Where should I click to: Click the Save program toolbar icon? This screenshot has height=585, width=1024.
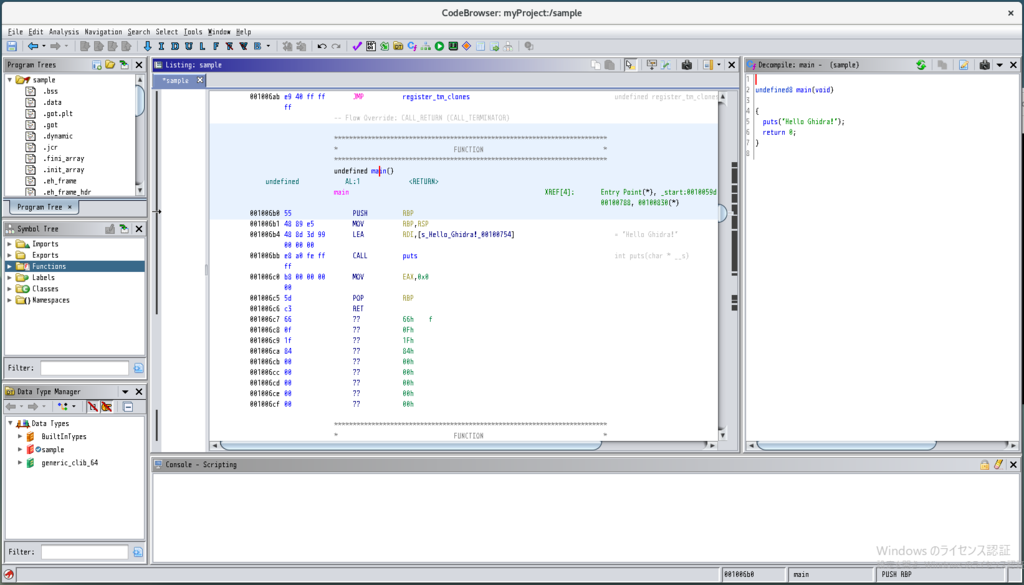(11, 46)
